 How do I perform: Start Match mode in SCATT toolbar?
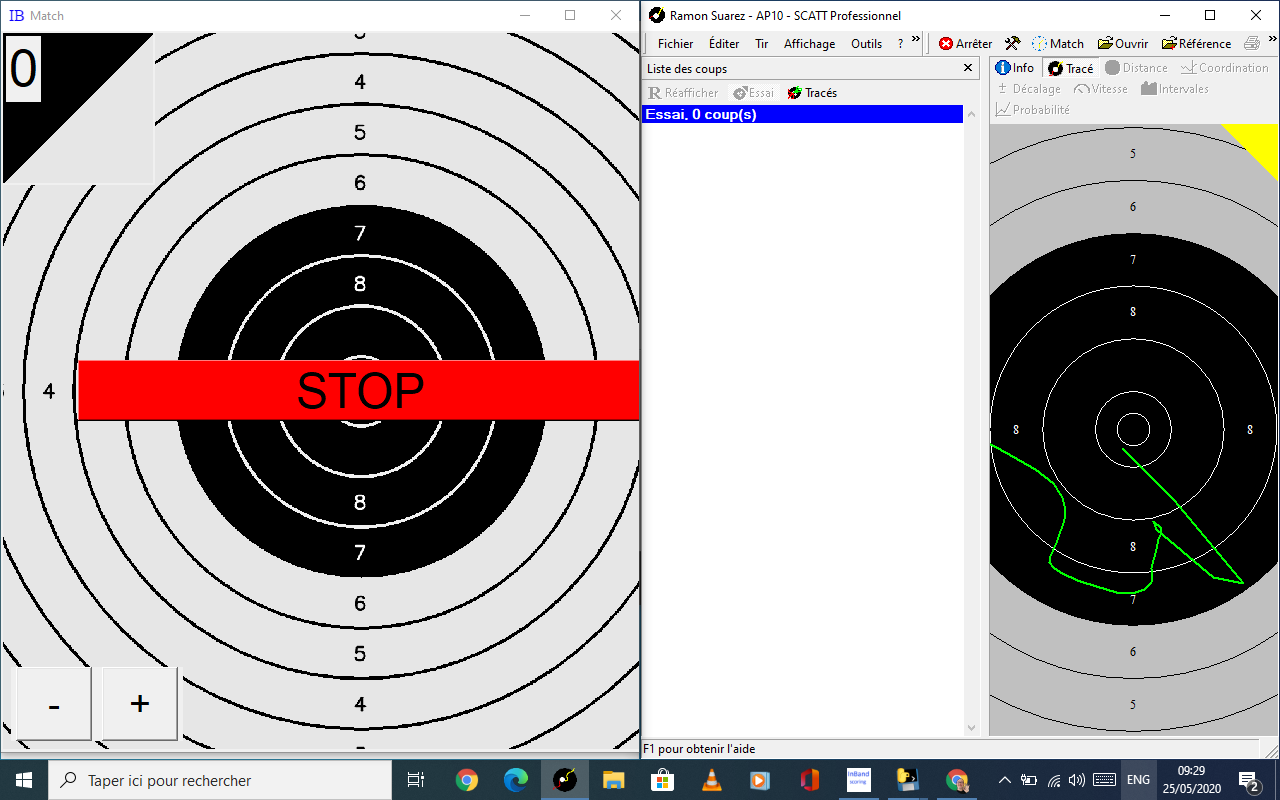coord(1058,43)
